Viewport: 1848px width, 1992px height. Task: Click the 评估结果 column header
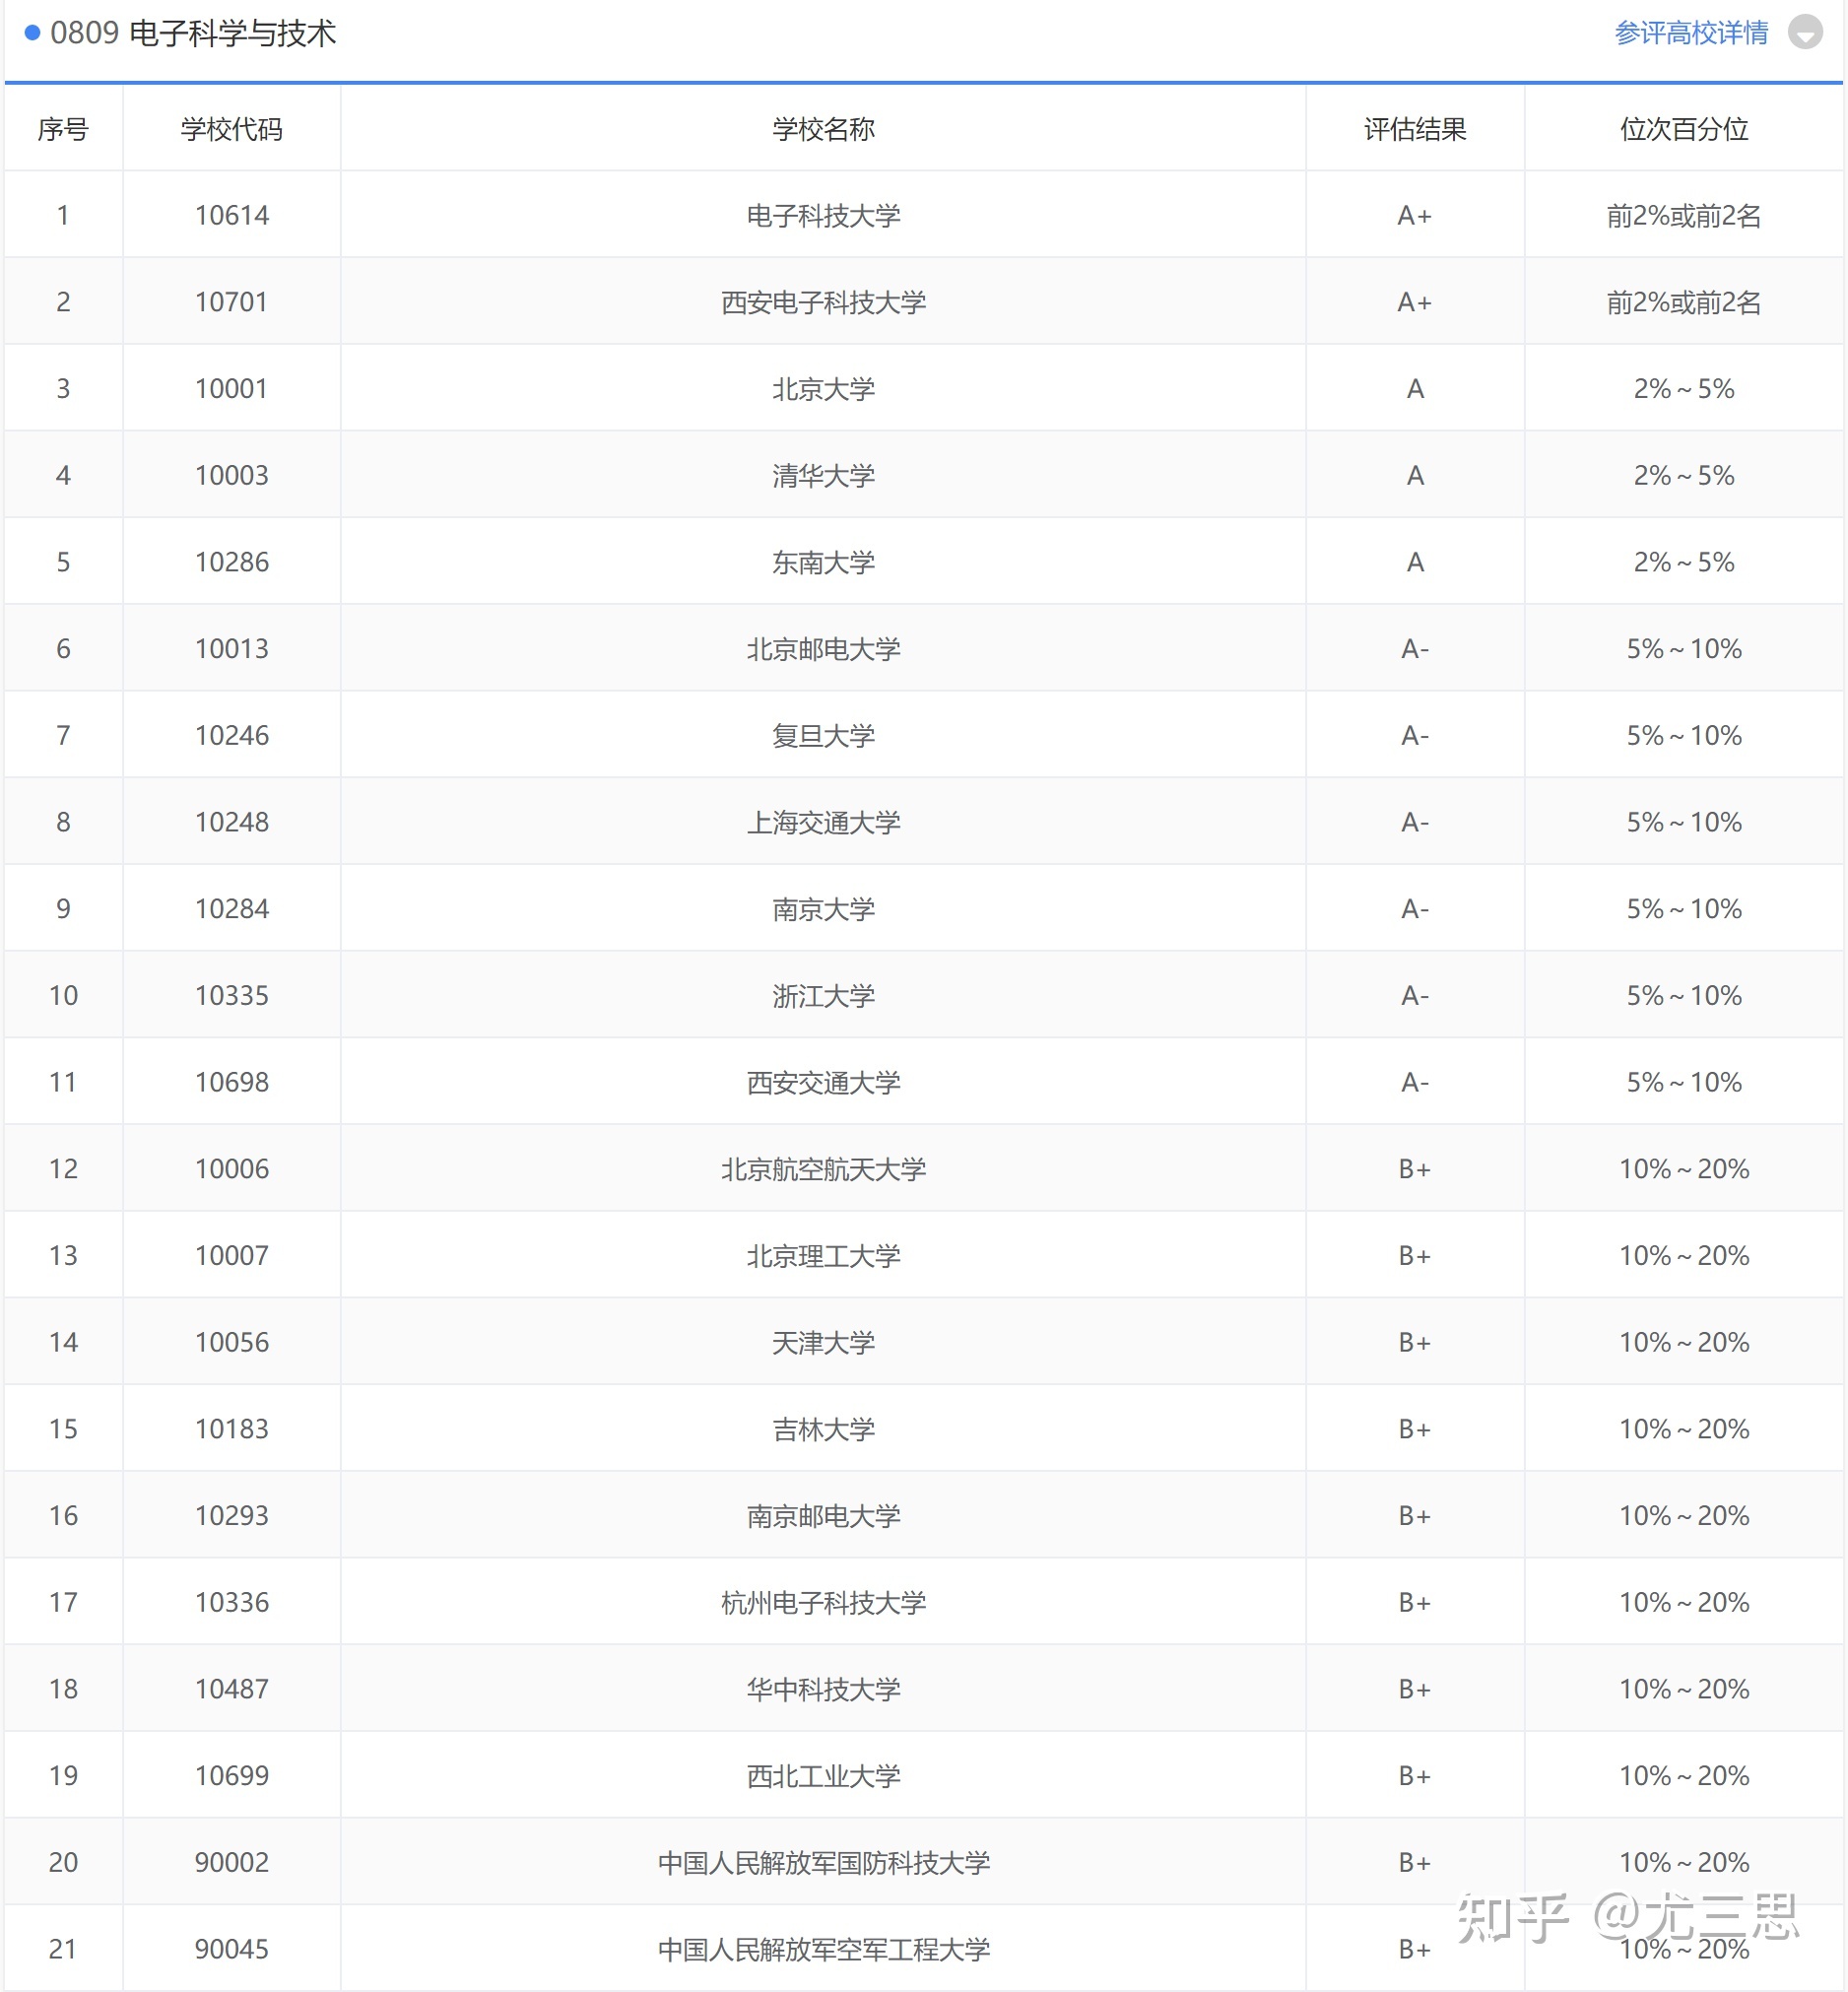(1415, 129)
